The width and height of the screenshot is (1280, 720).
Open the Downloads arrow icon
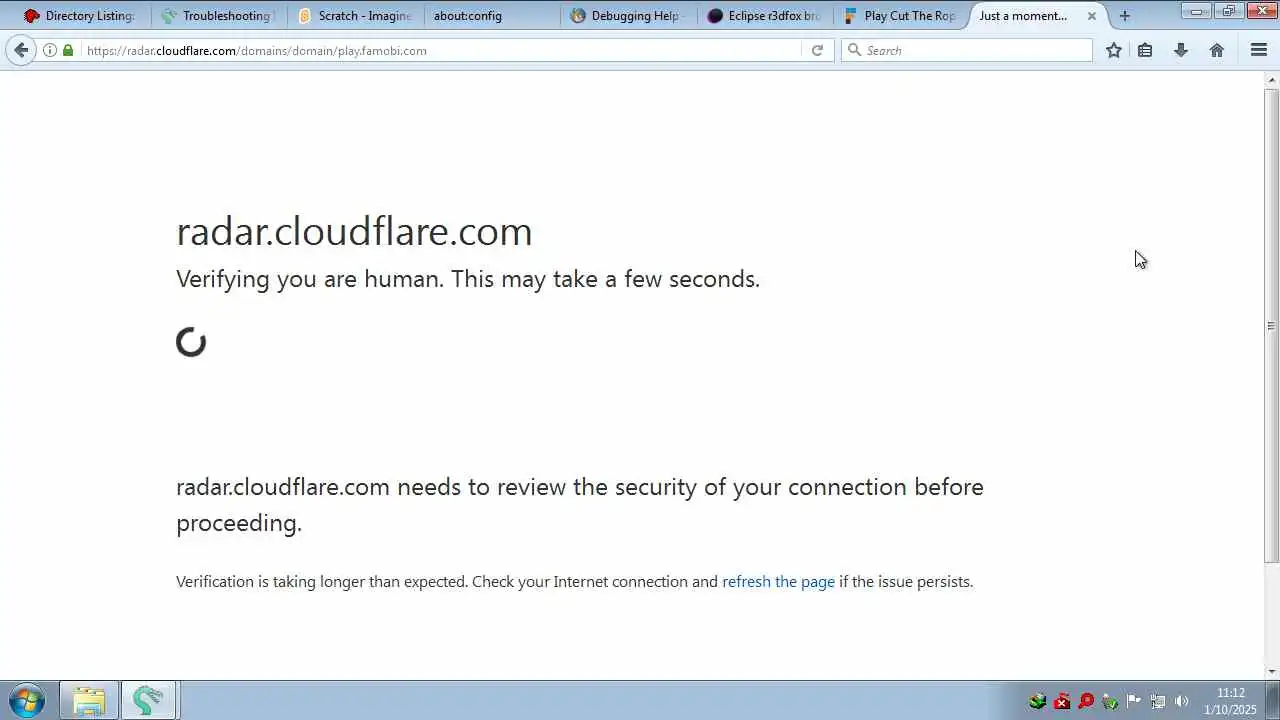tap(1180, 50)
